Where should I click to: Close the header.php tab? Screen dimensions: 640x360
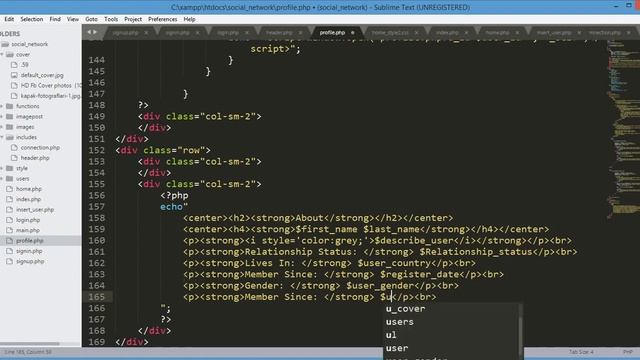[x=300, y=33]
